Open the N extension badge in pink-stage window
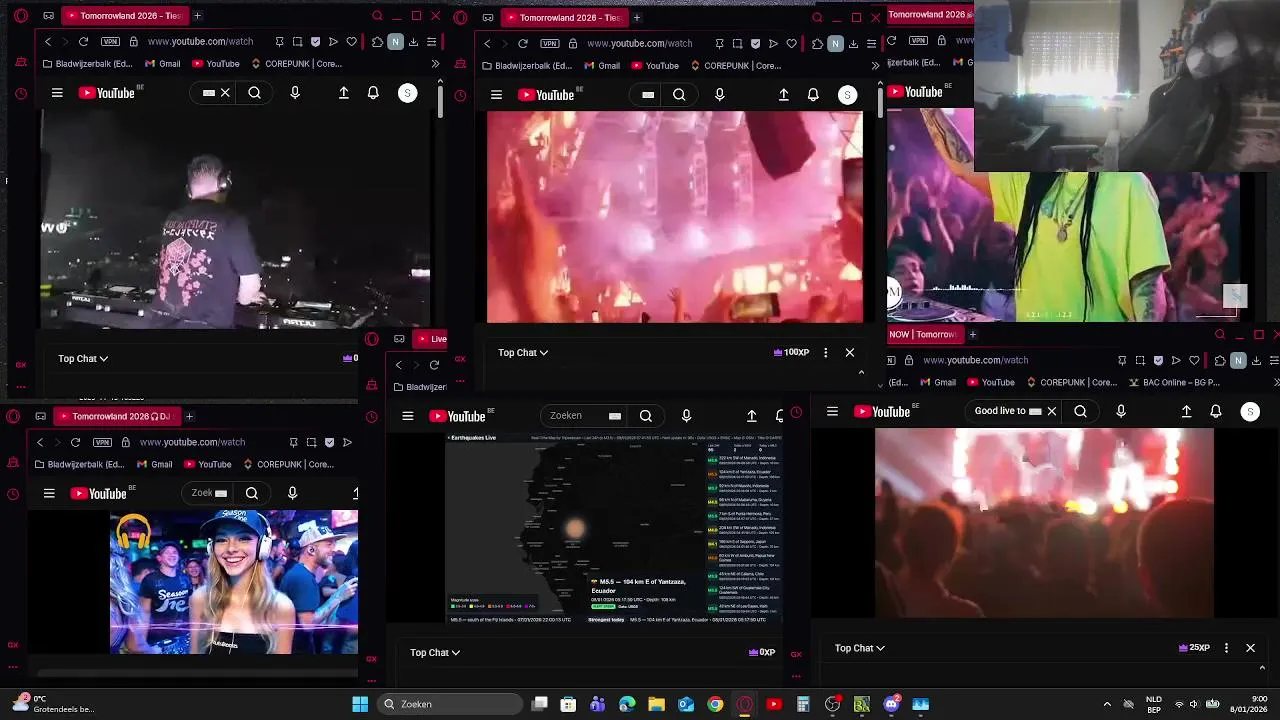The width and height of the screenshot is (1280, 720). coord(835,43)
